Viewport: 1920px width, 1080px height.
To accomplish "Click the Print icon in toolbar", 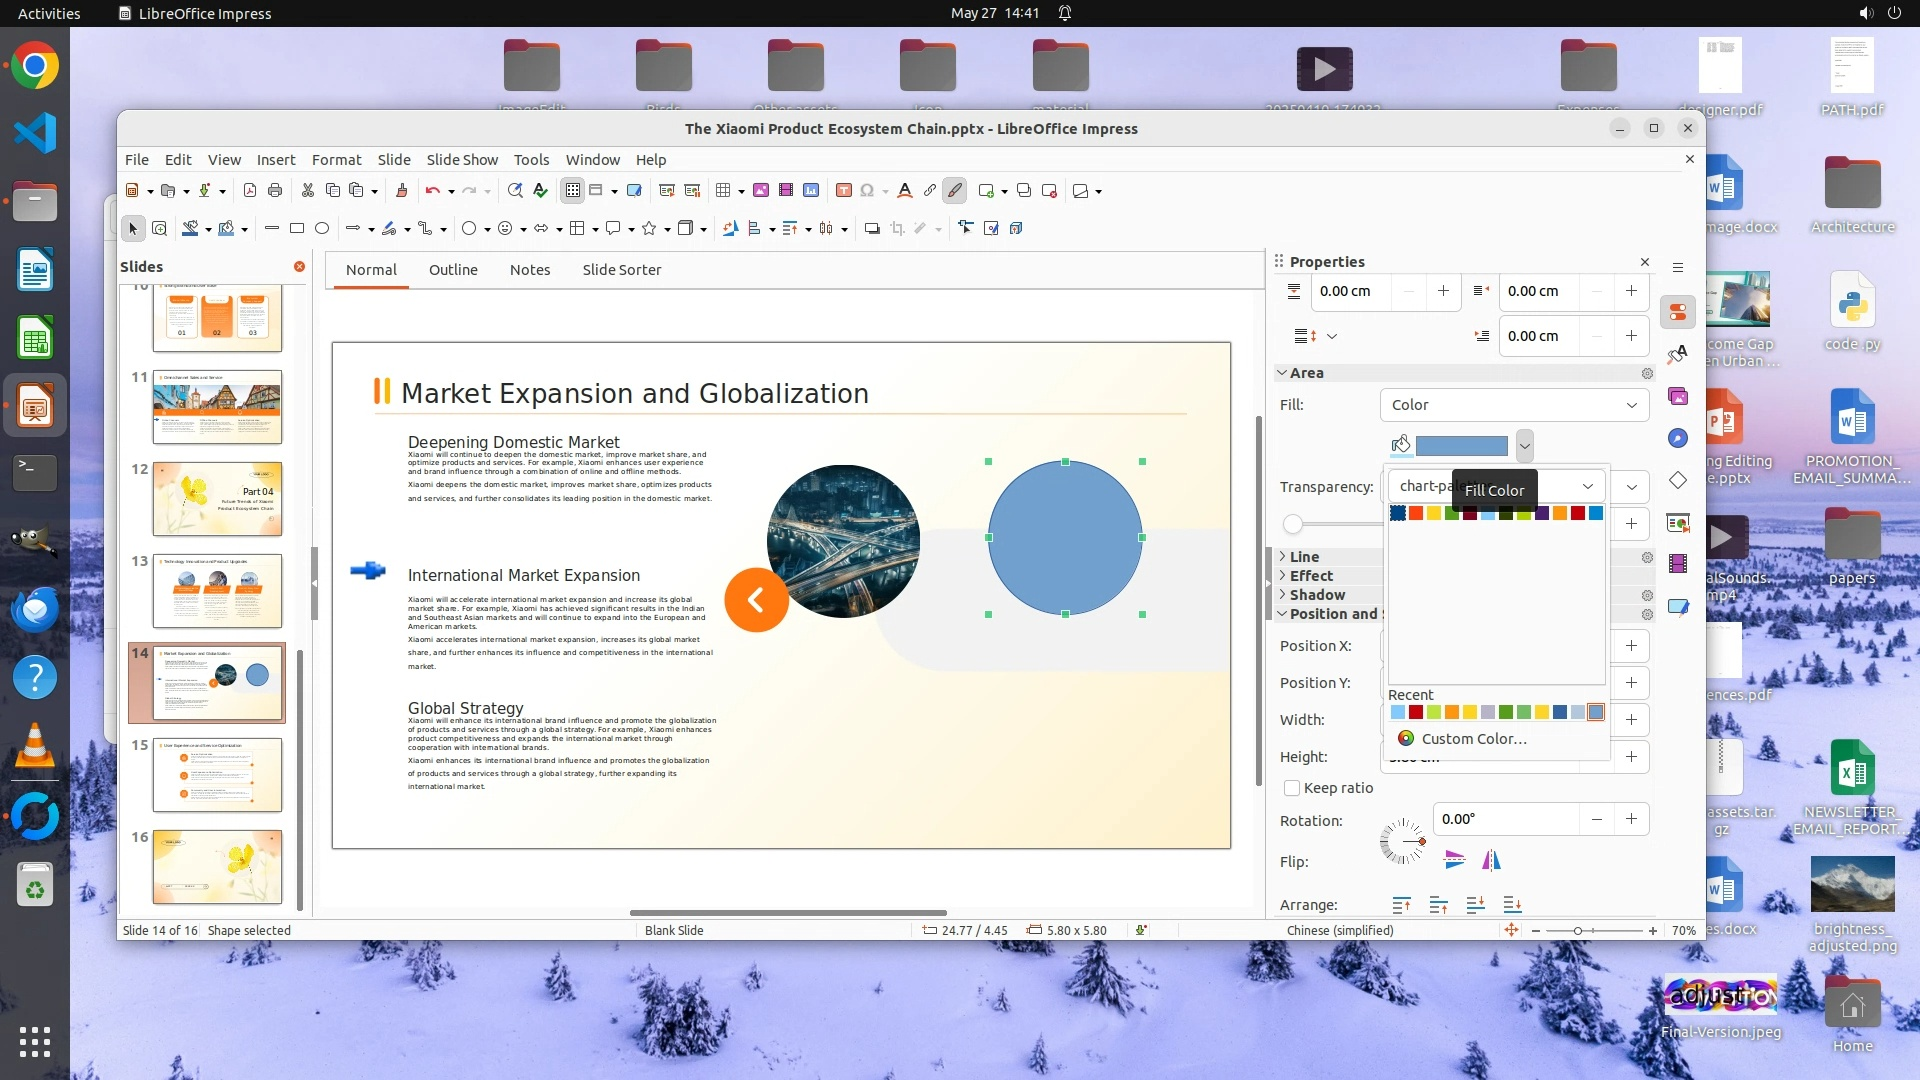I will pyautogui.click(x=275, y=191).
